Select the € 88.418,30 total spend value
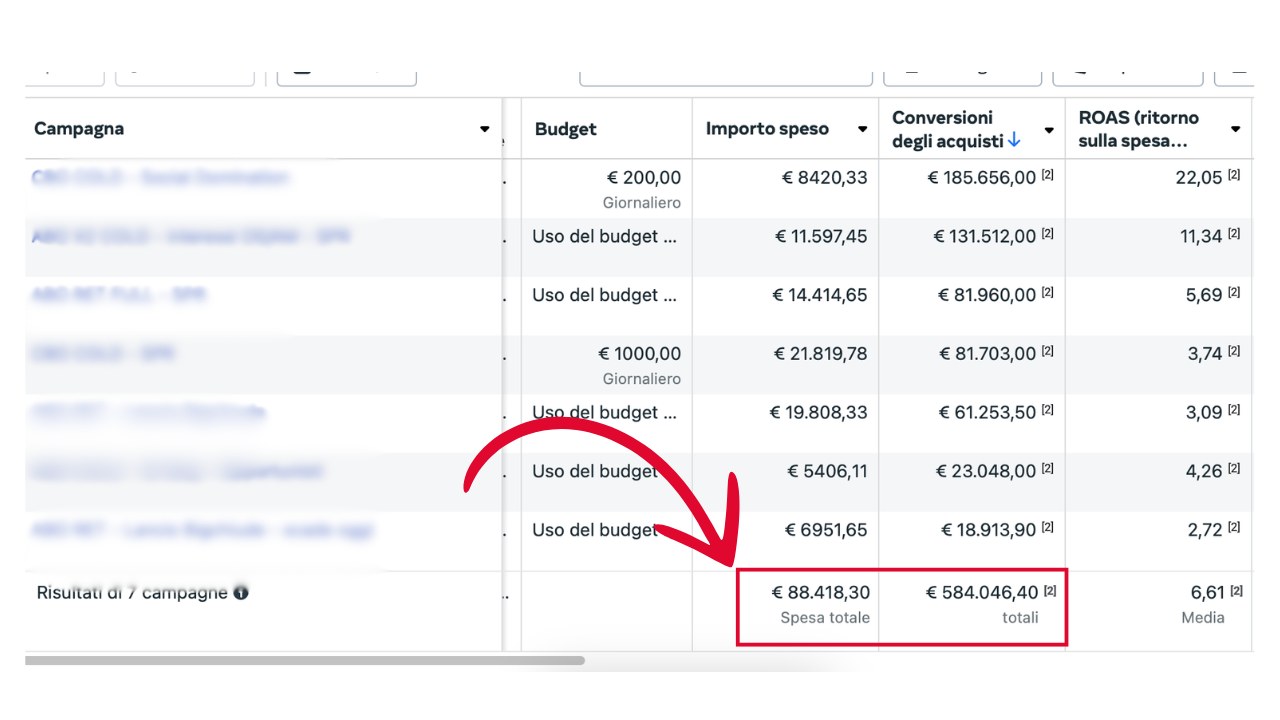The height and width of the screenshot is (720, 1280). click(x=821, y=593)
